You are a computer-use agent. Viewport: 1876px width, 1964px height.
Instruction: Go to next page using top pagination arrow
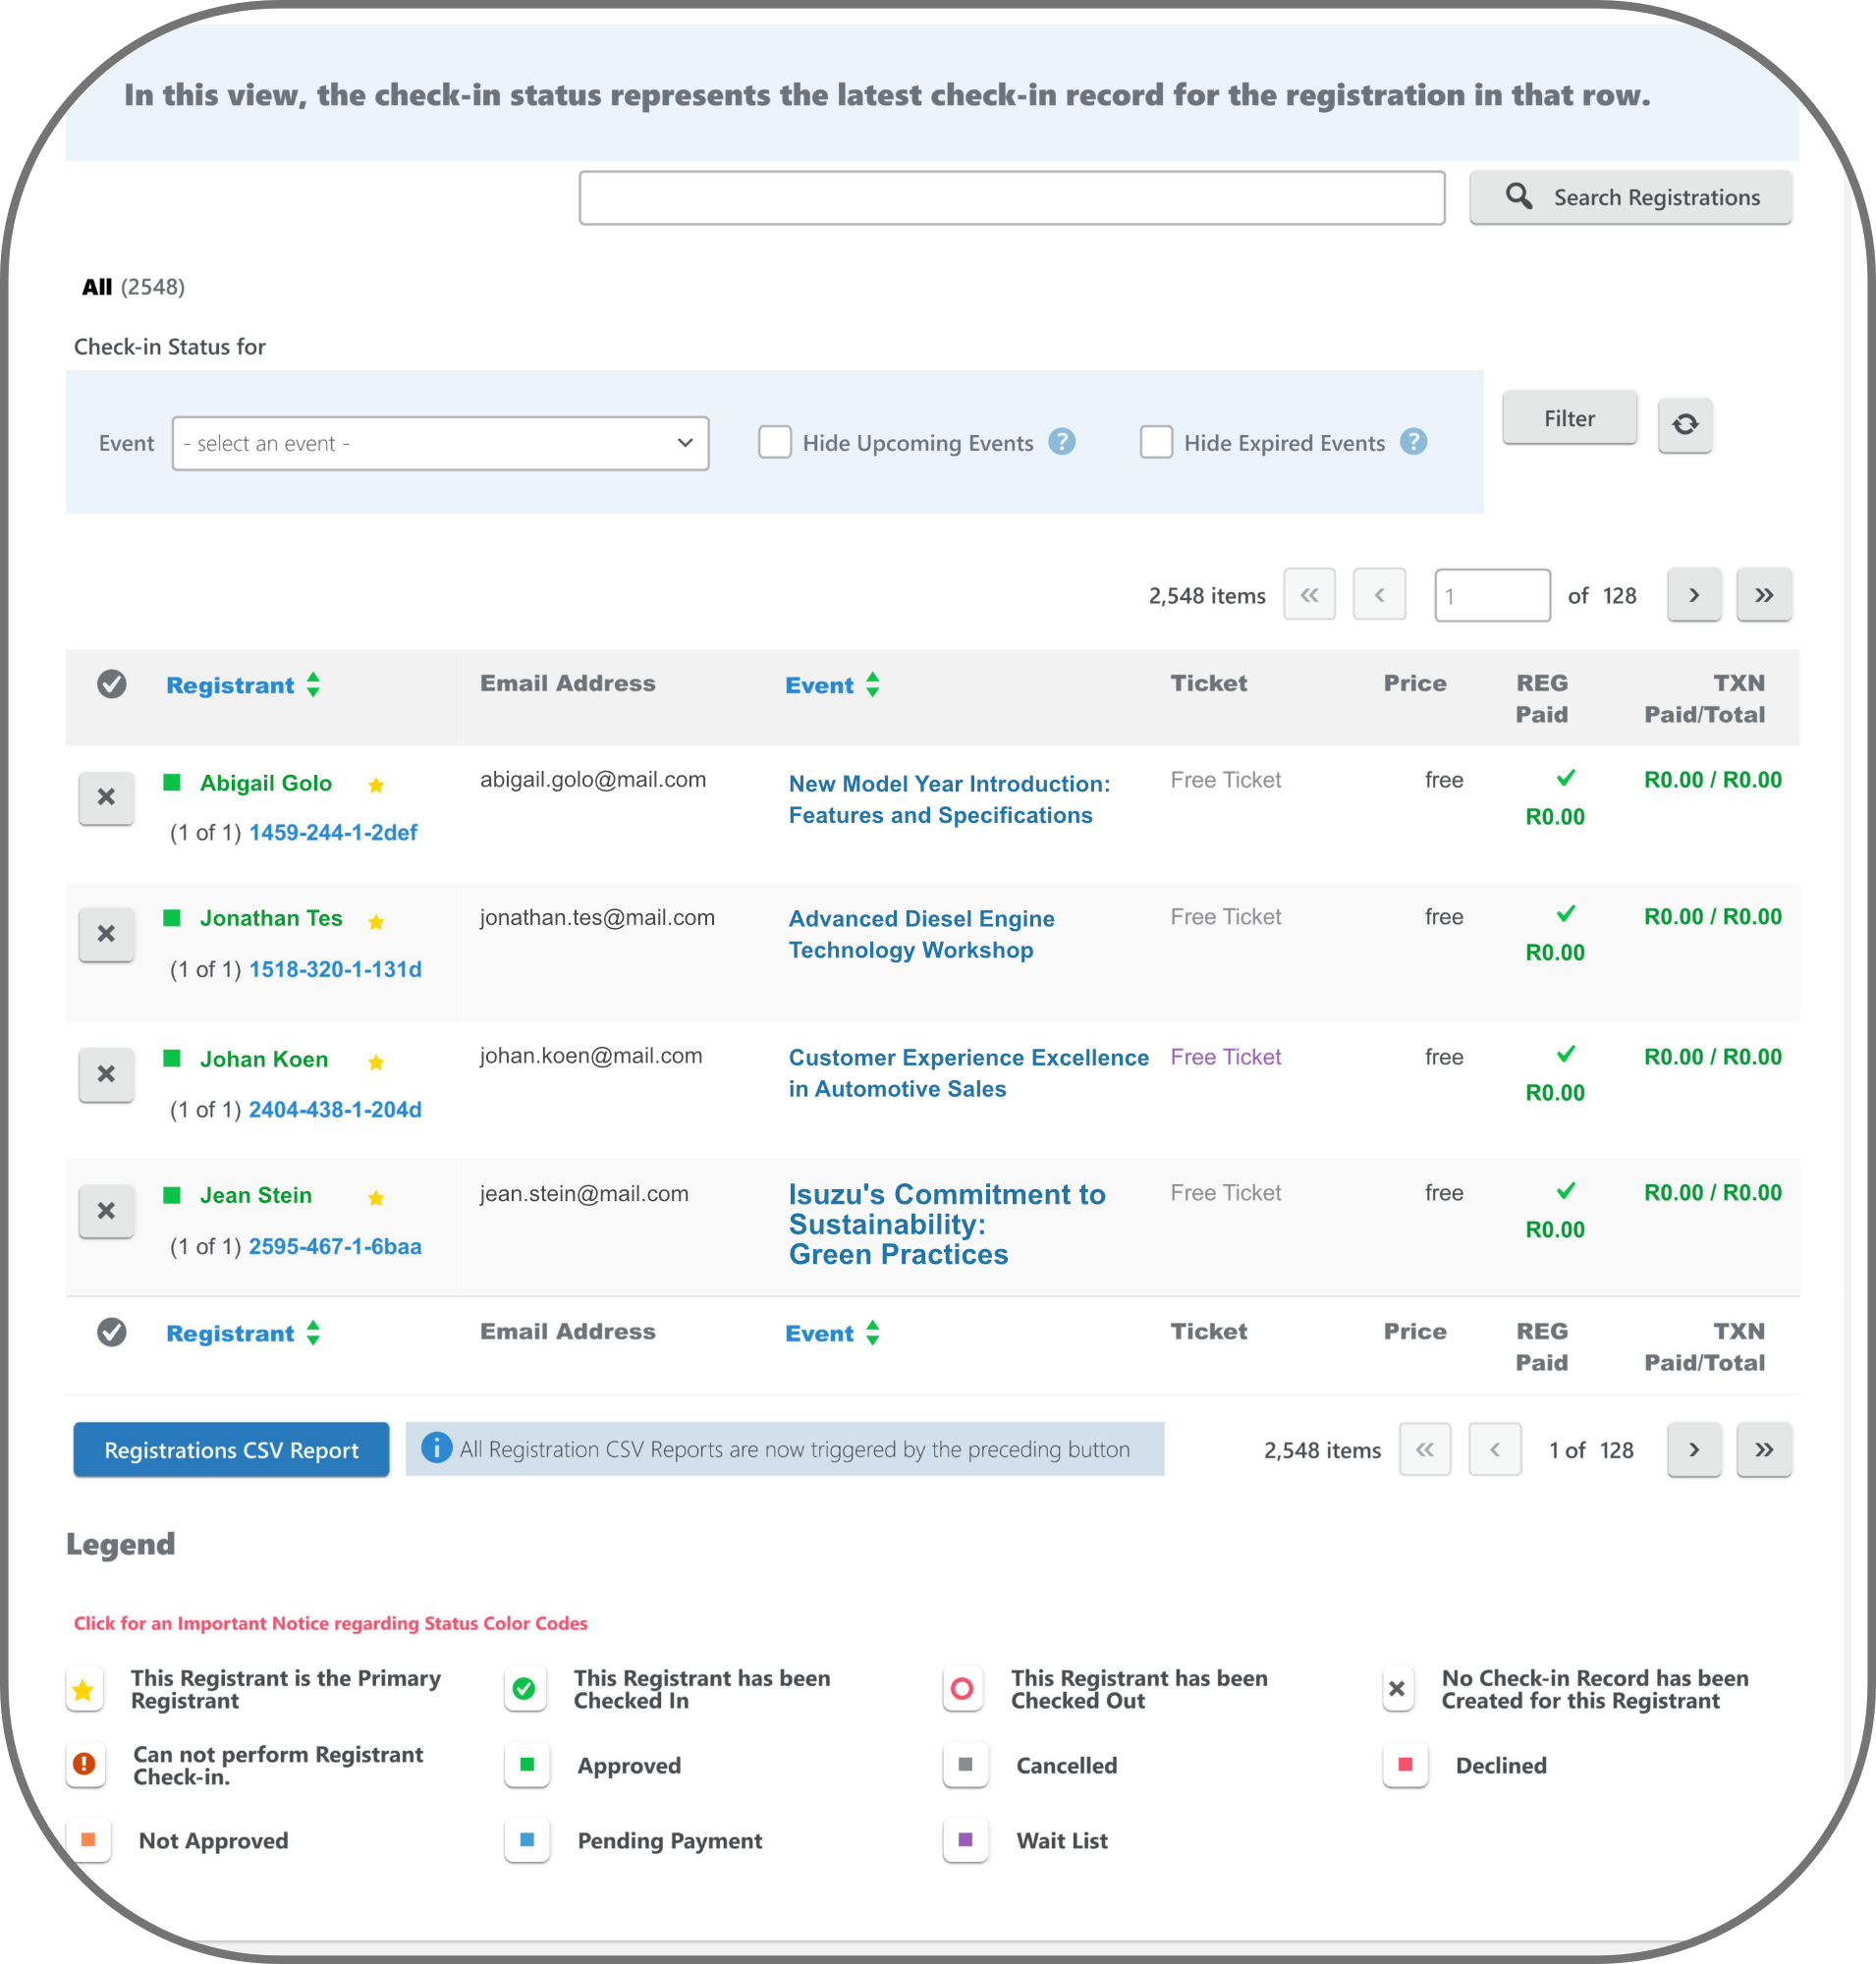click(1693, 595)
